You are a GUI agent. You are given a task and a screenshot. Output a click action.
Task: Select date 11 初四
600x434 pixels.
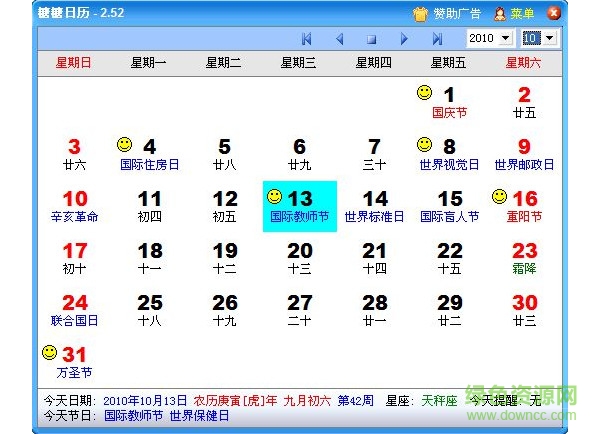(149, 207)
